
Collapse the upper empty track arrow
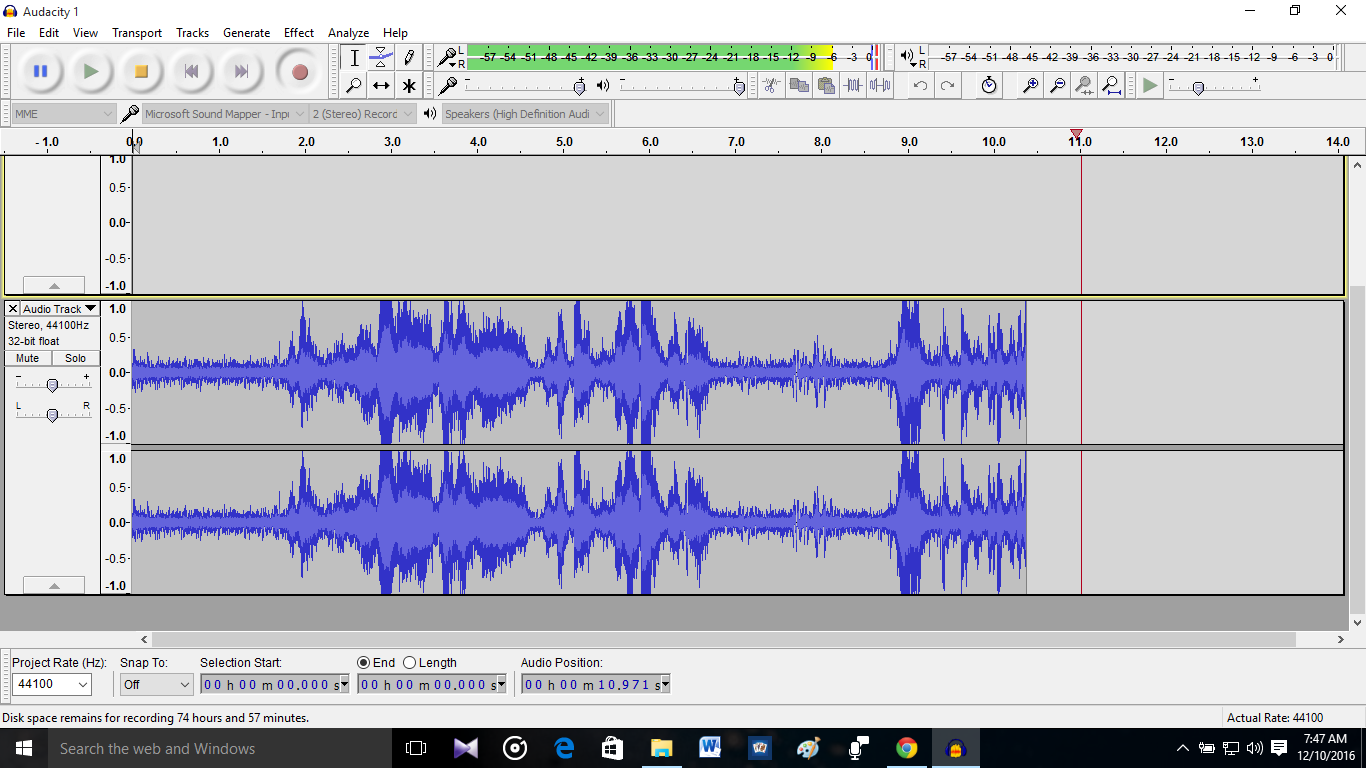54,285
